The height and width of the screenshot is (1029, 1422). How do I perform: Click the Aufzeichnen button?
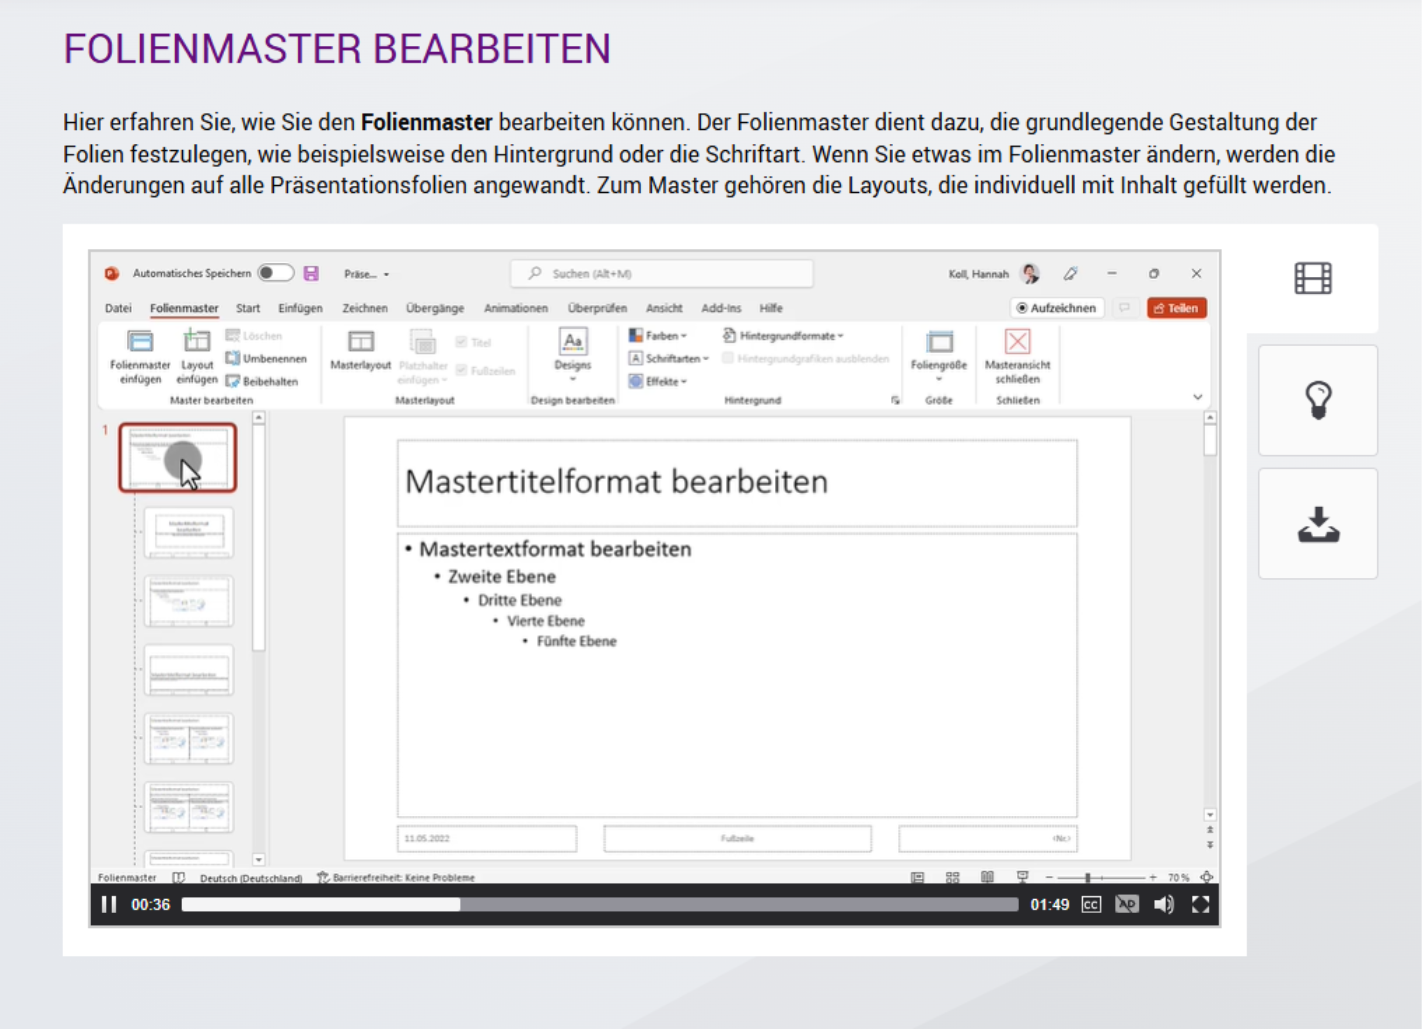point(1056,308)
